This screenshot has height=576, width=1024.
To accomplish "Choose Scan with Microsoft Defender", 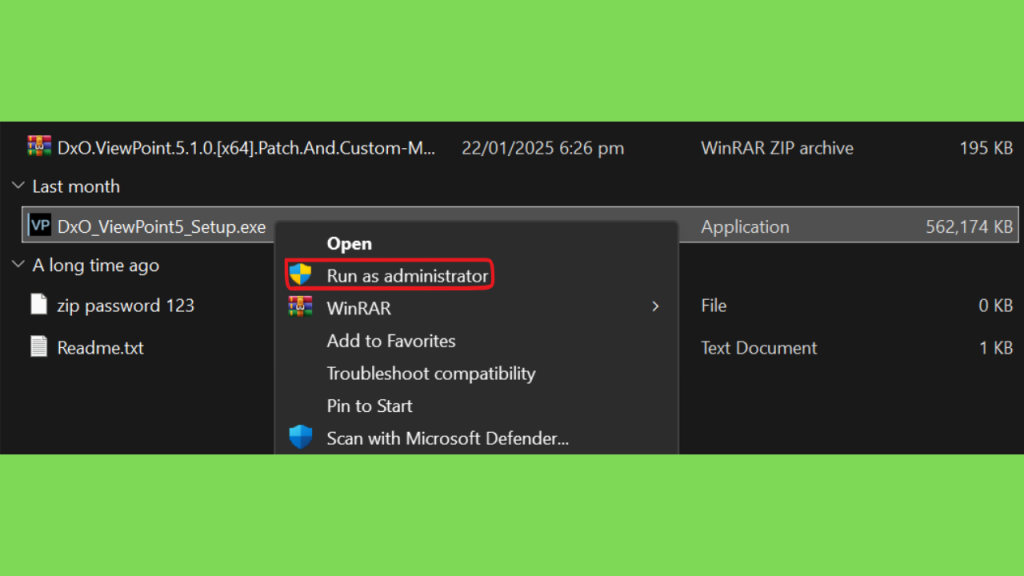I will (447, 438).
